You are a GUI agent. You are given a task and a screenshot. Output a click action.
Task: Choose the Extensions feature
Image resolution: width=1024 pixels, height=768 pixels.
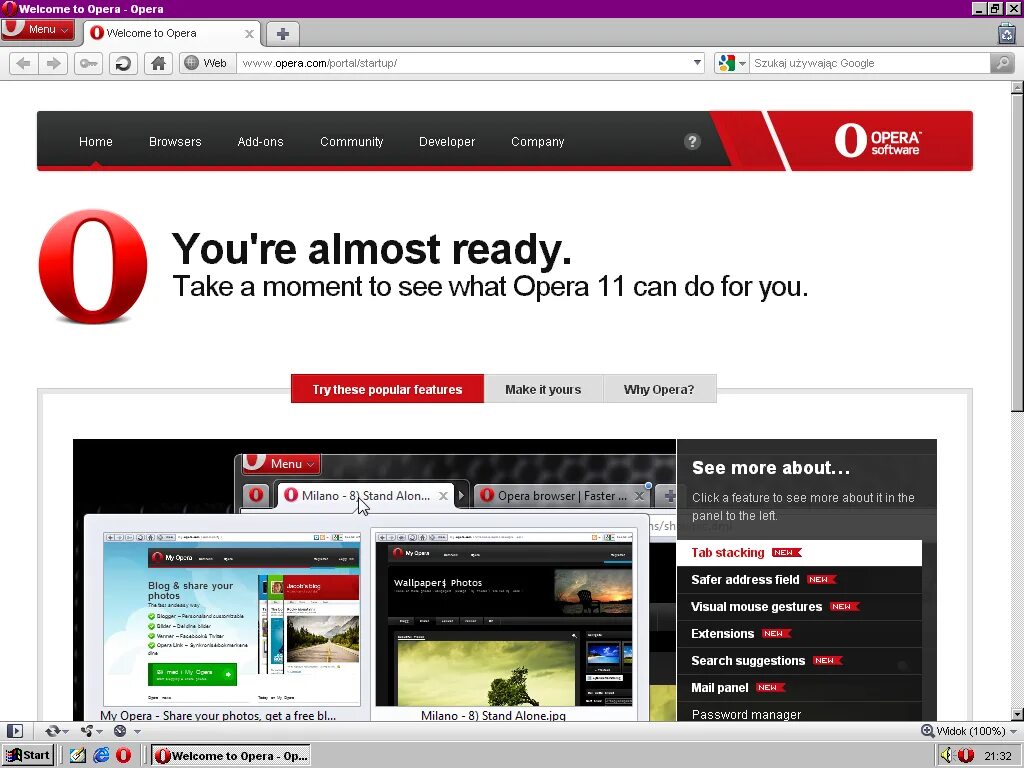[x=799, y=633]
